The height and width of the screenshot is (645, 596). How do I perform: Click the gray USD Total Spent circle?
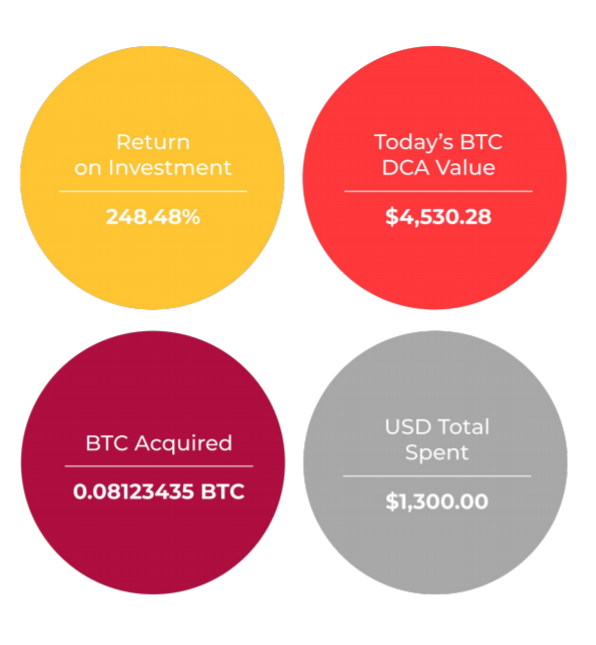[x=435, y=462]
